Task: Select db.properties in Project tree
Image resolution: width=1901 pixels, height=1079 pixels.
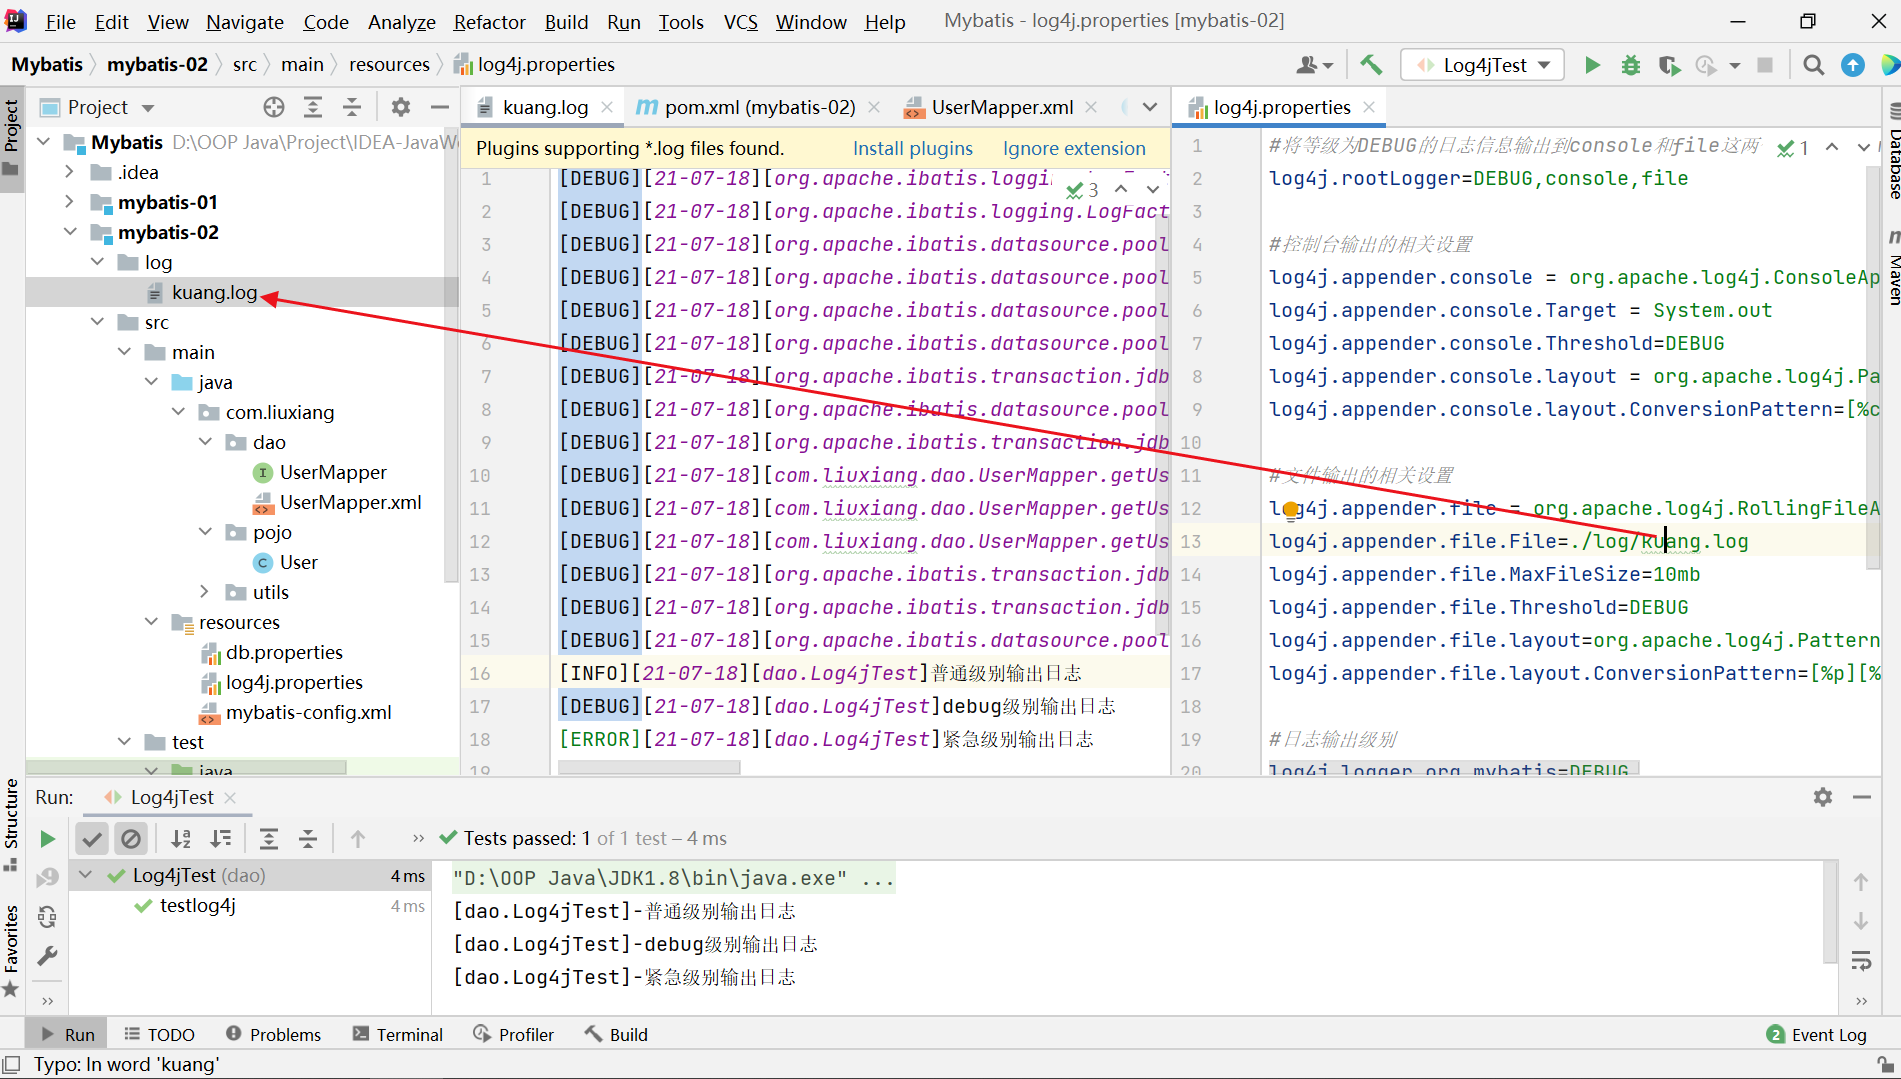Action: [x=284, y=652]
